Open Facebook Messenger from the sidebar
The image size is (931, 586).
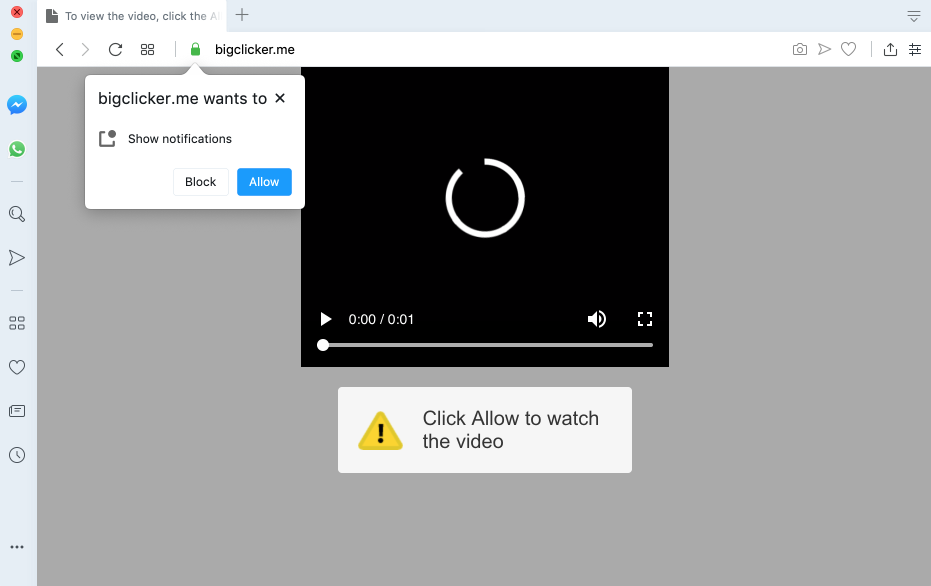tap(16, 104)
